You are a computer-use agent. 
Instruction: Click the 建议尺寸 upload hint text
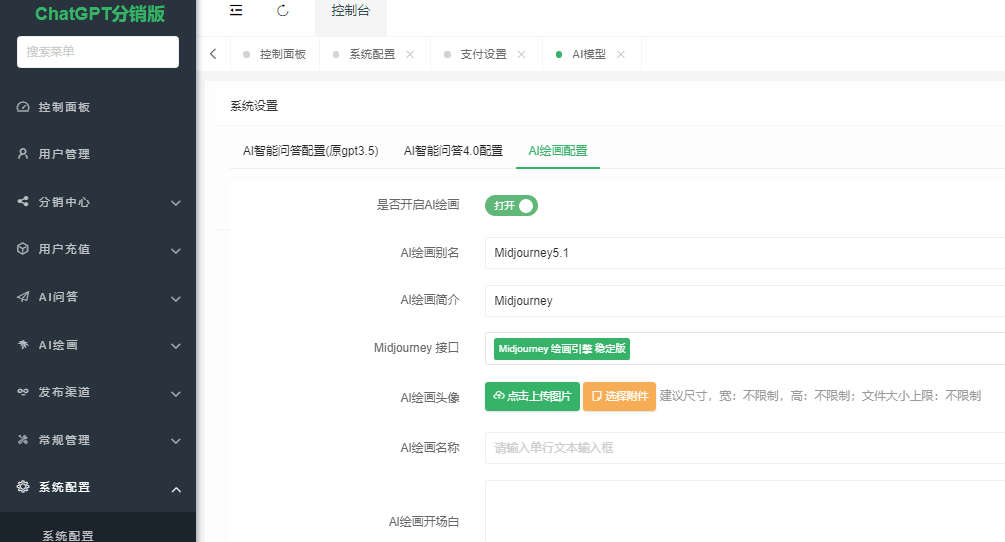click(x=820, y=396)
